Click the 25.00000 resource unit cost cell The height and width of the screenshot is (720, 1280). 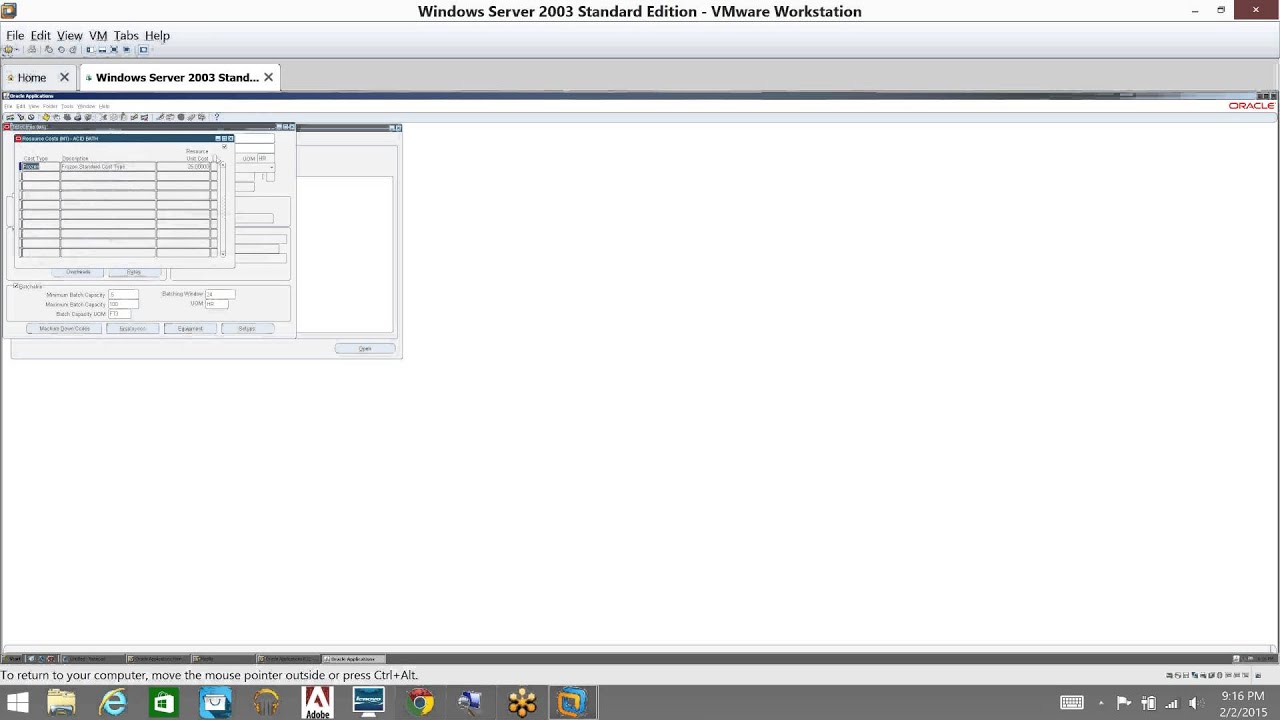pyautogui.click(x=183, y=167)
